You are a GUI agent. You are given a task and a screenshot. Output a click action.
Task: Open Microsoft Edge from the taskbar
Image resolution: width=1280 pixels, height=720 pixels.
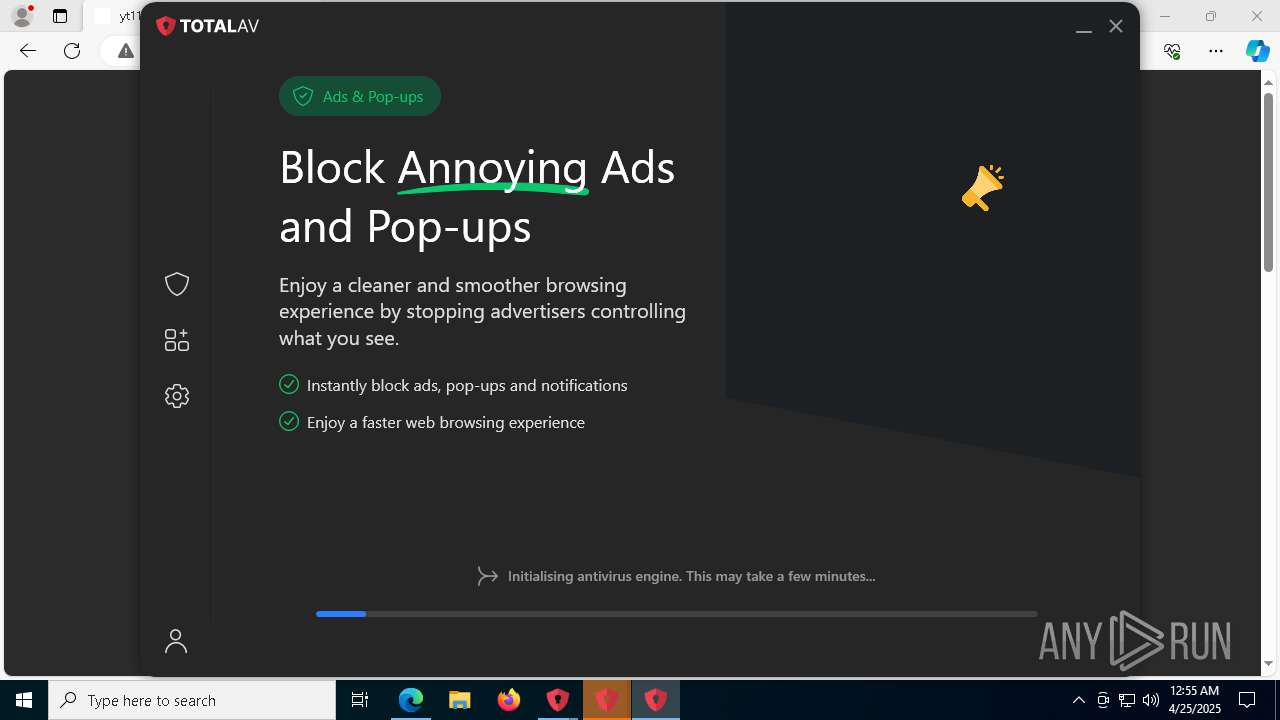411,700
